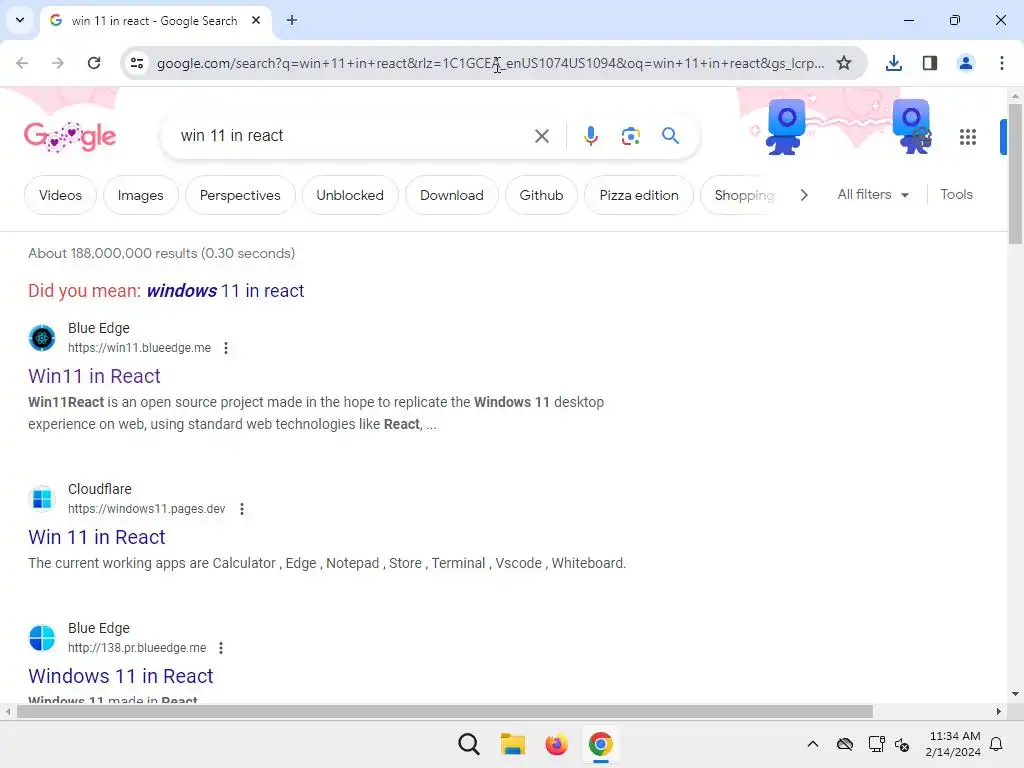The height and width of the screenshot is (768, 1024).
Task: Start voice search with the microphone
Action: (590, 136)
